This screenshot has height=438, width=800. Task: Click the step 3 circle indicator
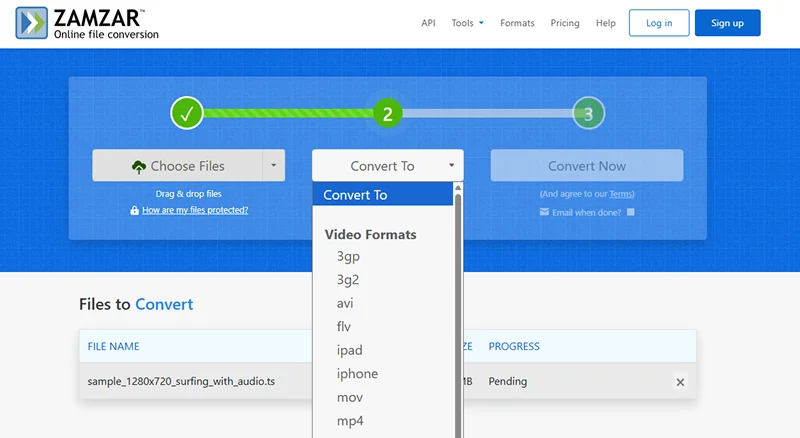pyautogui.click(x=588, y=113)
